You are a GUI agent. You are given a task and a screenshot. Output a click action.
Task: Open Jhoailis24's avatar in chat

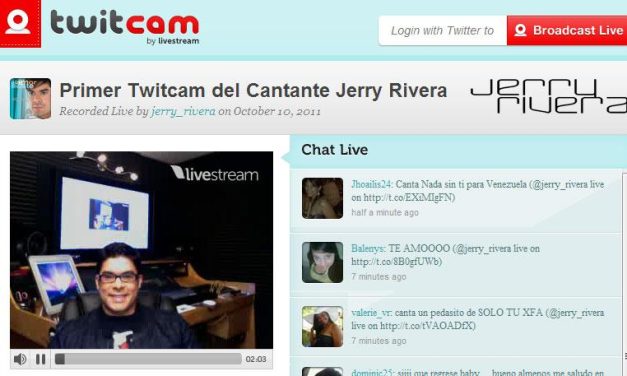click(x=322, y=198)
